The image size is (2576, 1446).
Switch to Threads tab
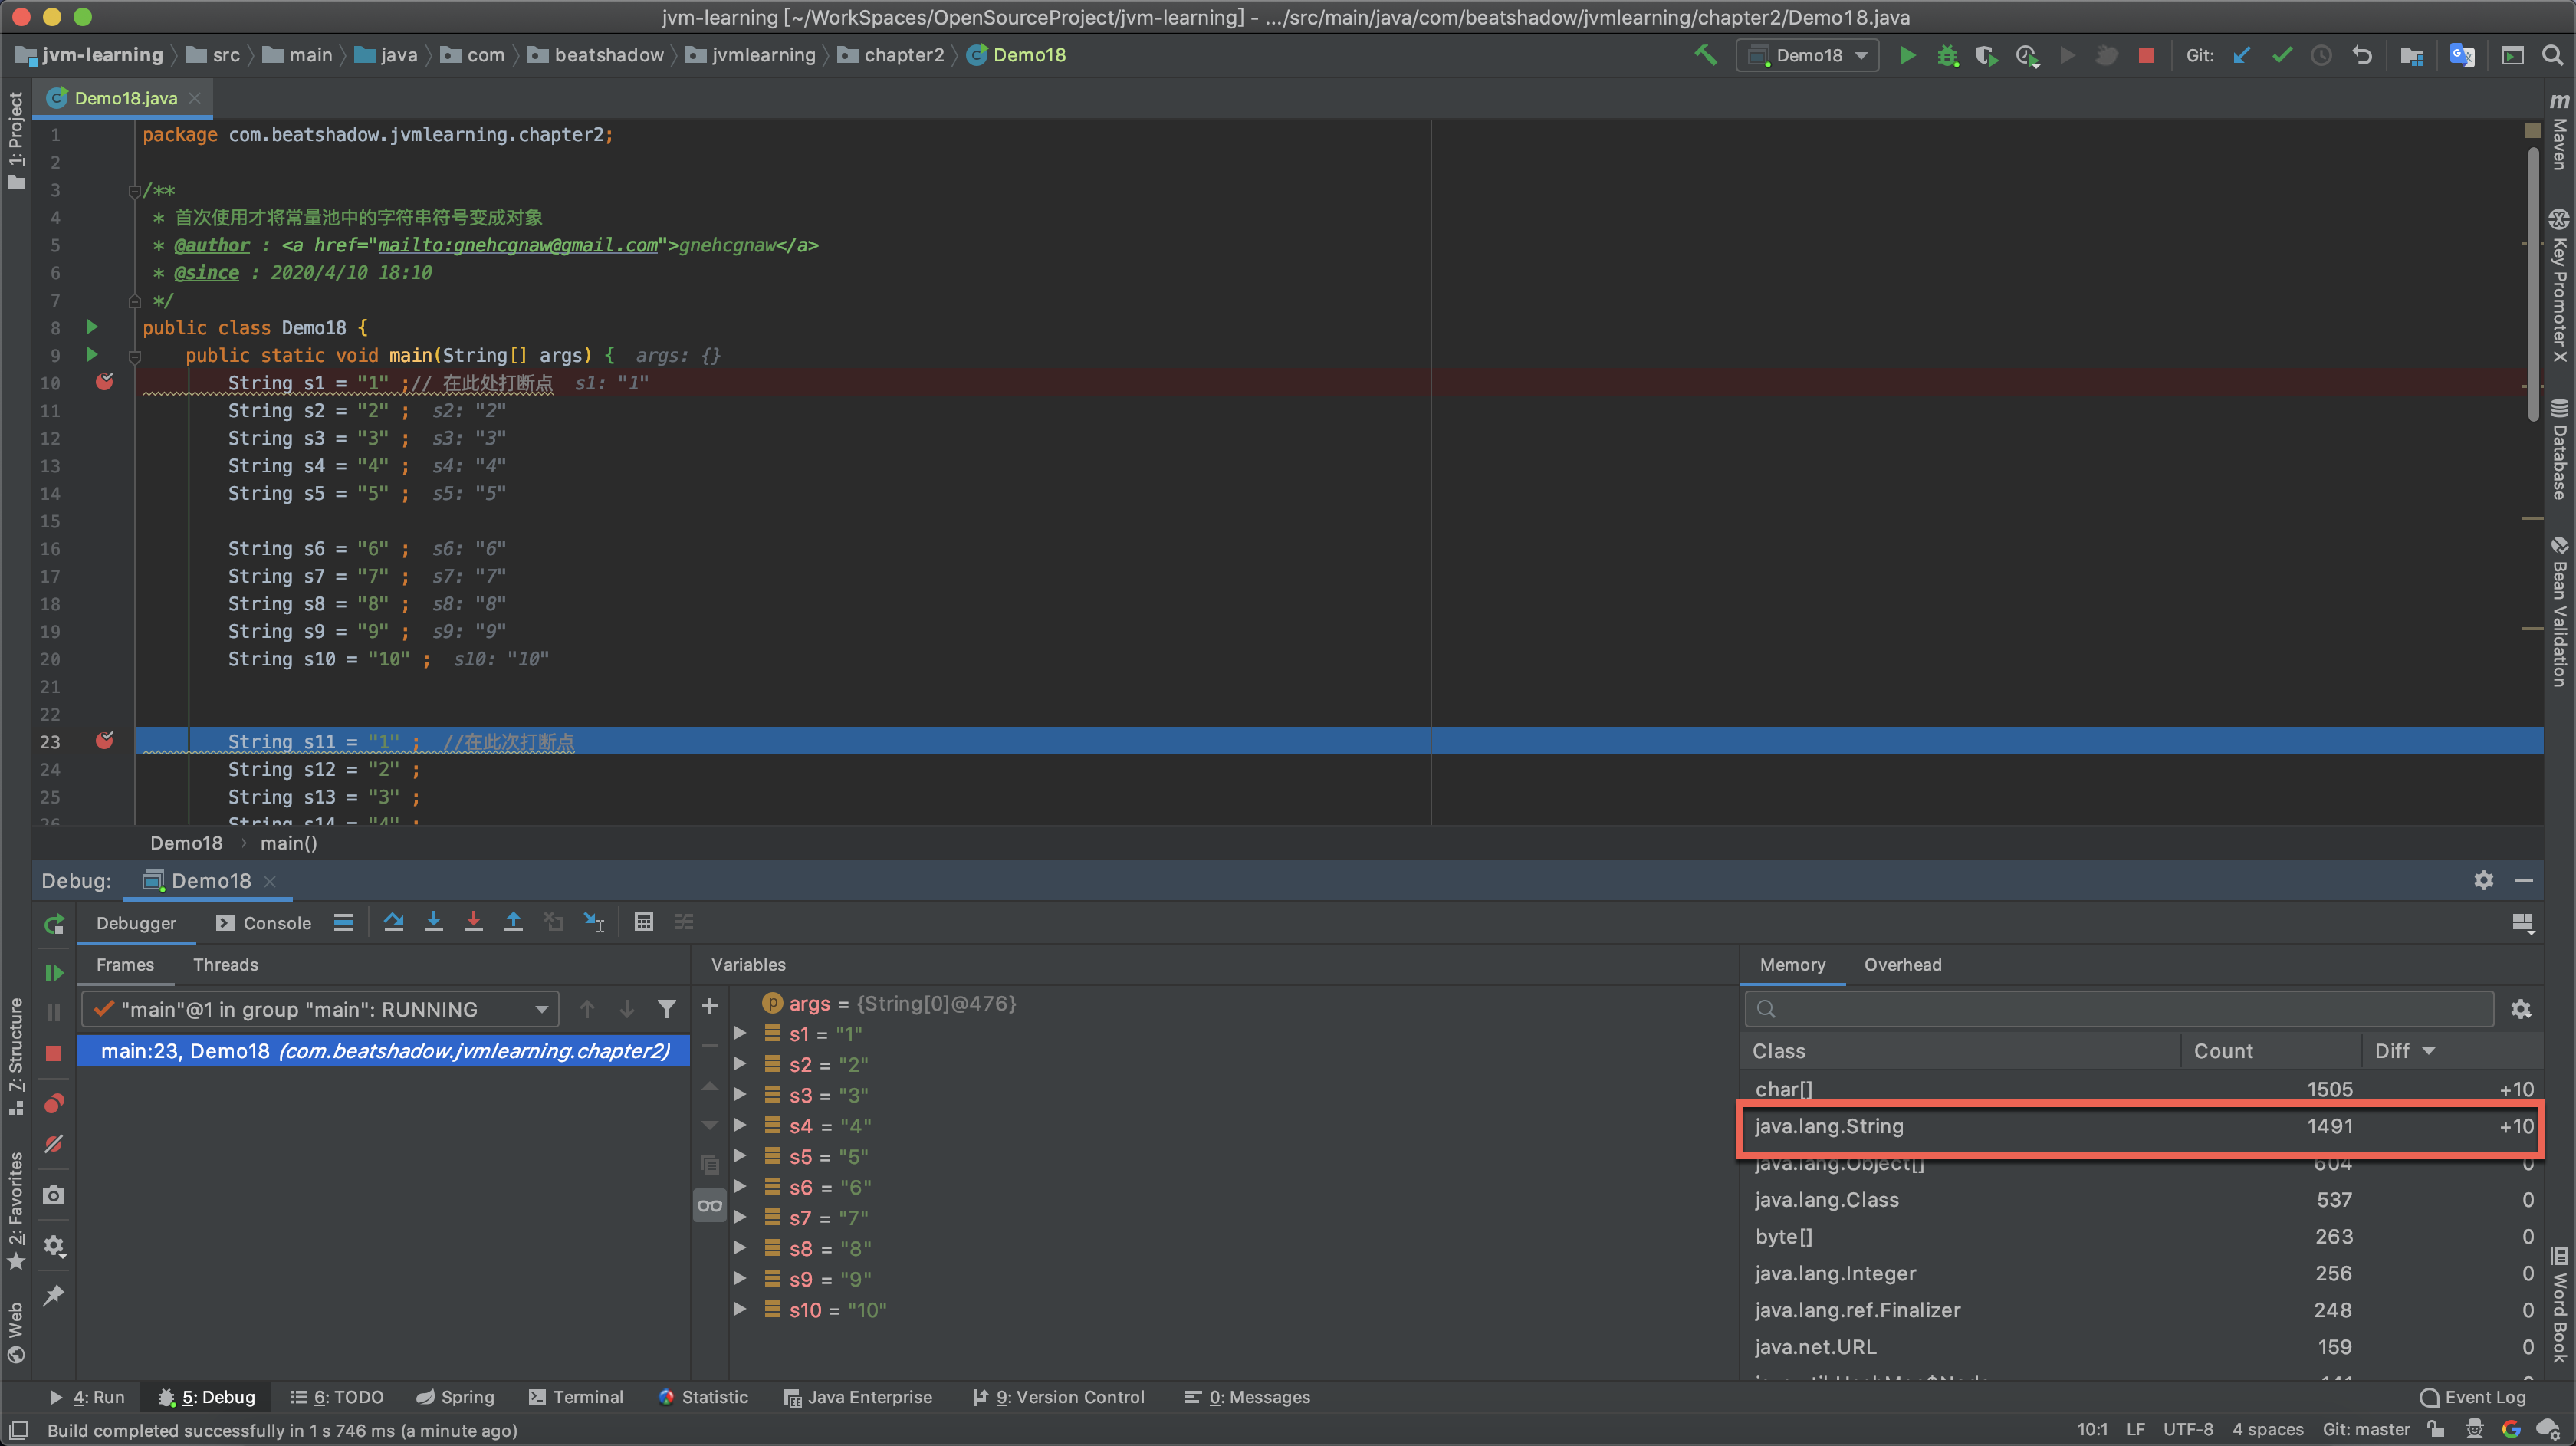(x=225, y=965)
